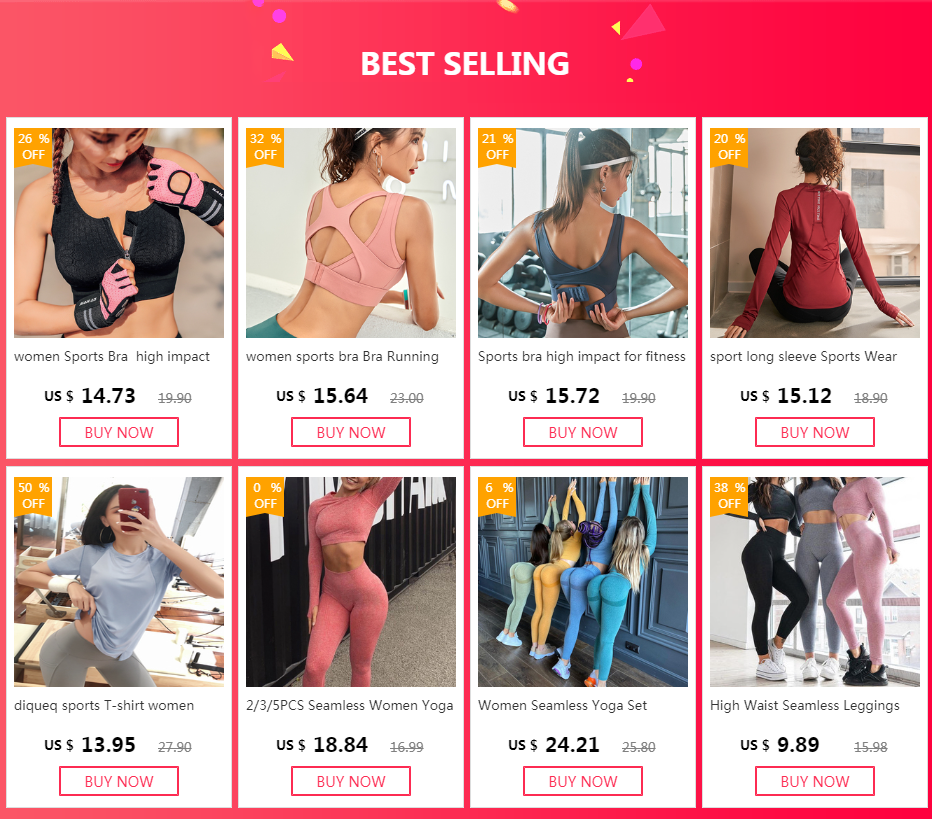This screenshot has width=932, height=819.
Task: Open the black zip-front sports bra photo
Action: click(x=119, y=233)
